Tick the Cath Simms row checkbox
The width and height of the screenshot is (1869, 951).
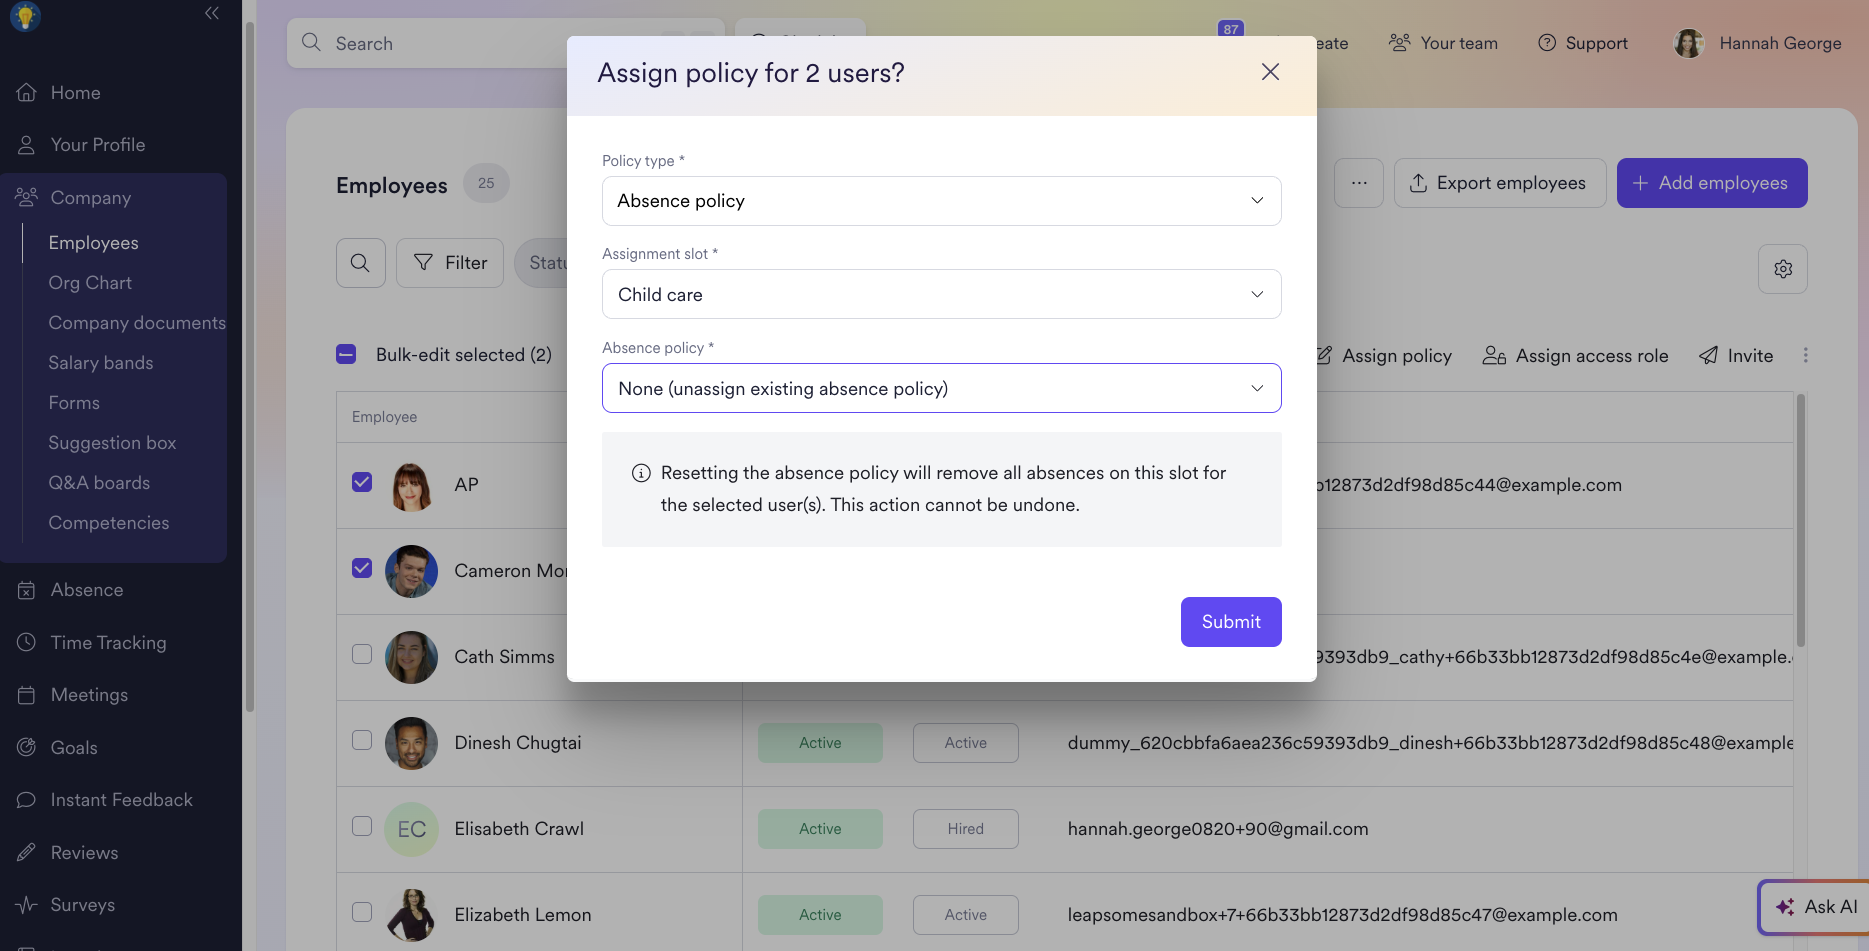(x=362, y=654)
